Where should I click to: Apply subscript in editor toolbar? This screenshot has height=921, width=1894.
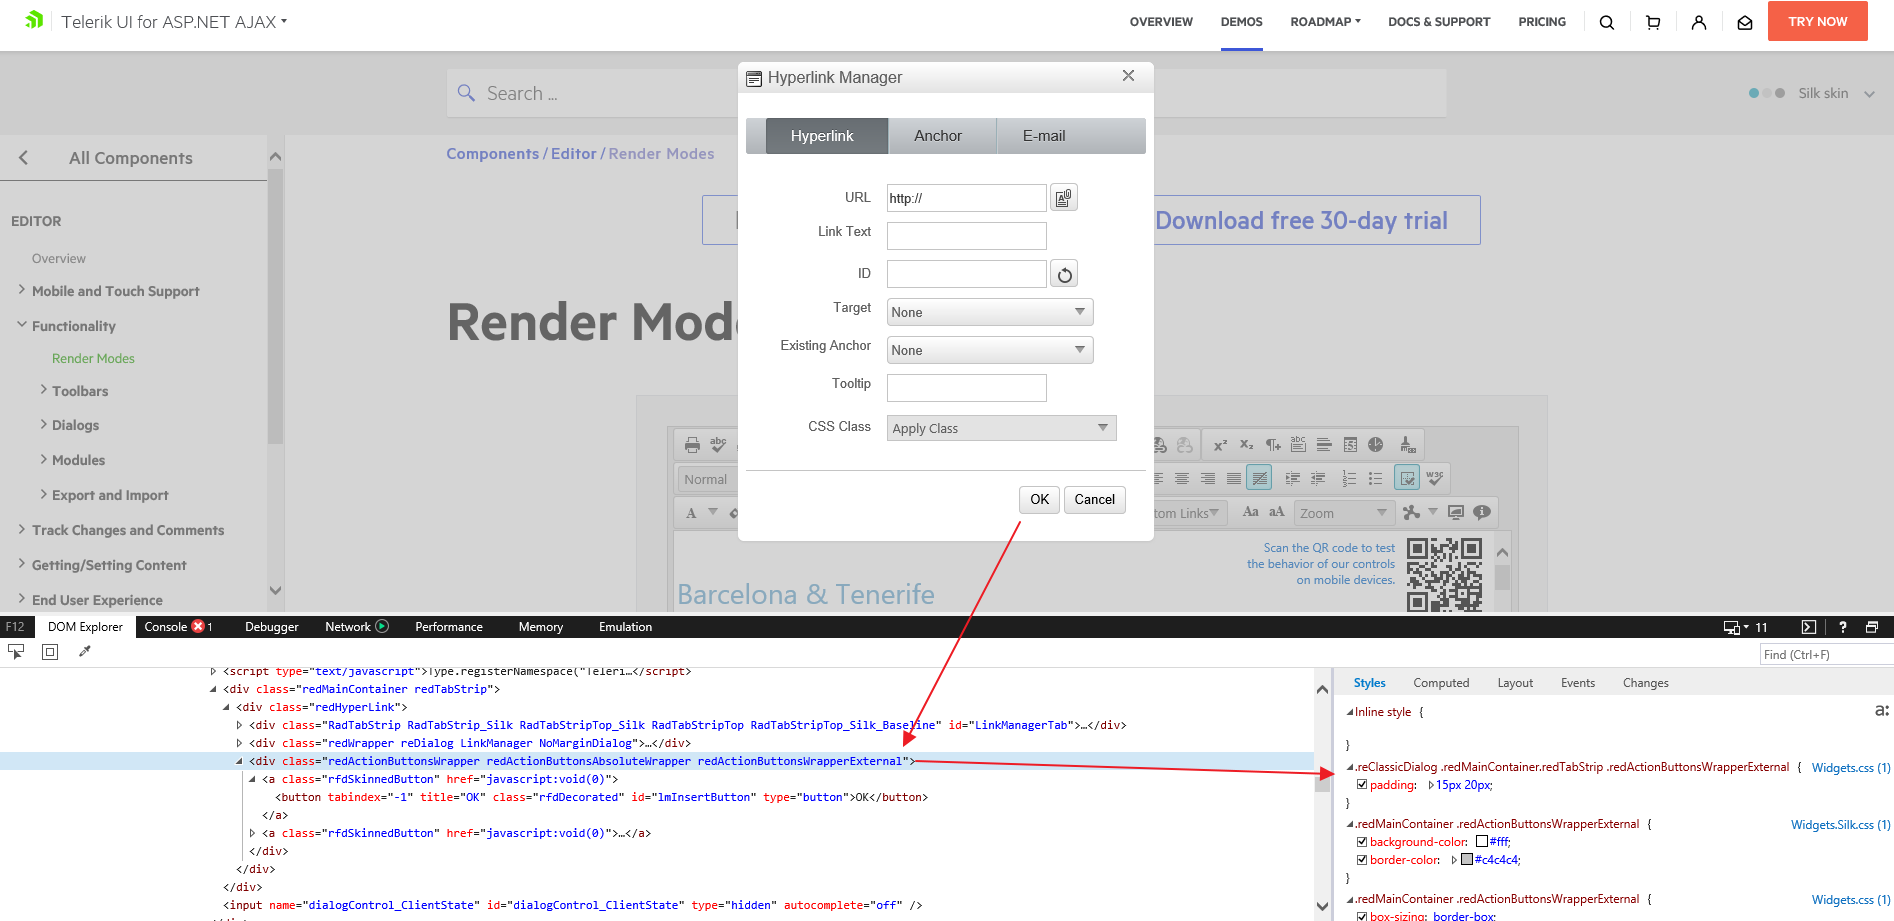click(1246, 445)
